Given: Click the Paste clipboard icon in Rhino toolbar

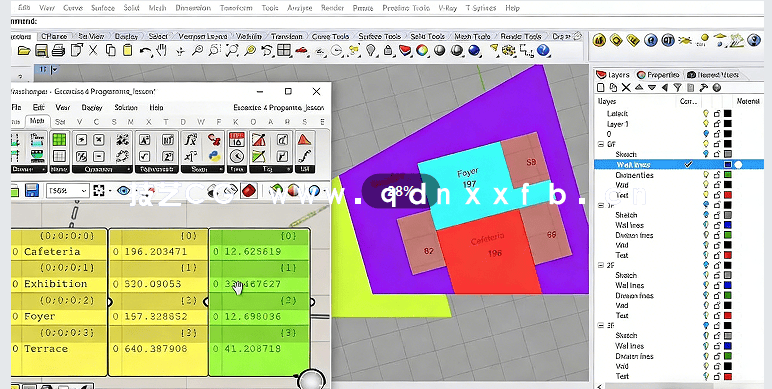Looking at the screenshot, I should coord(128,50).
